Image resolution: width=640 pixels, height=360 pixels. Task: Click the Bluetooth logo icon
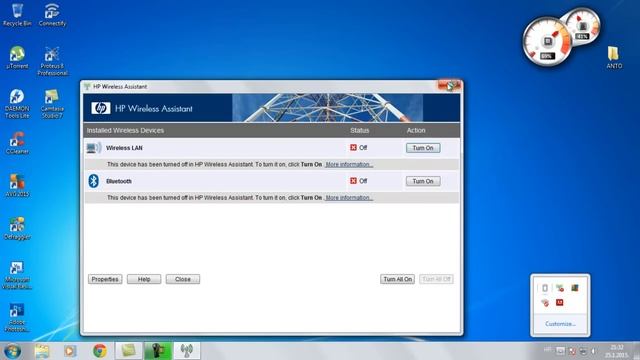click(94, 181)
